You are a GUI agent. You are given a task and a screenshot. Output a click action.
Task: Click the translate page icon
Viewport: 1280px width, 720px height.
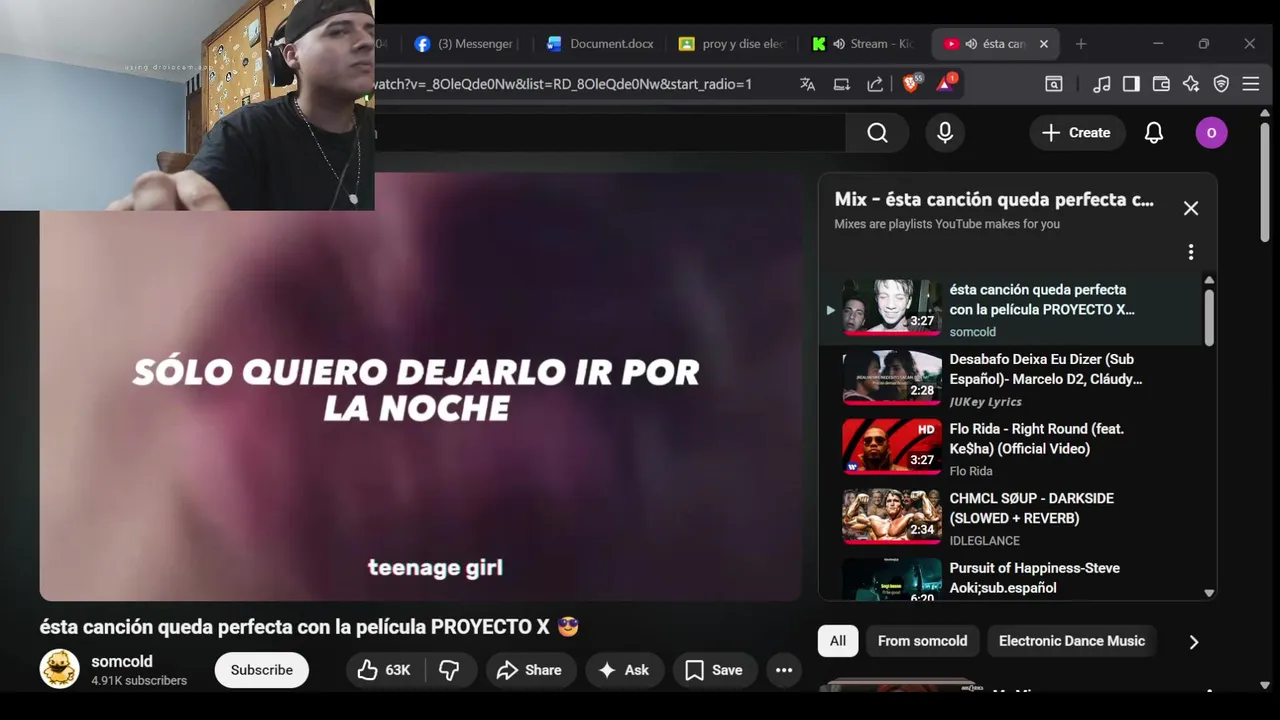(x=808, y=84)
